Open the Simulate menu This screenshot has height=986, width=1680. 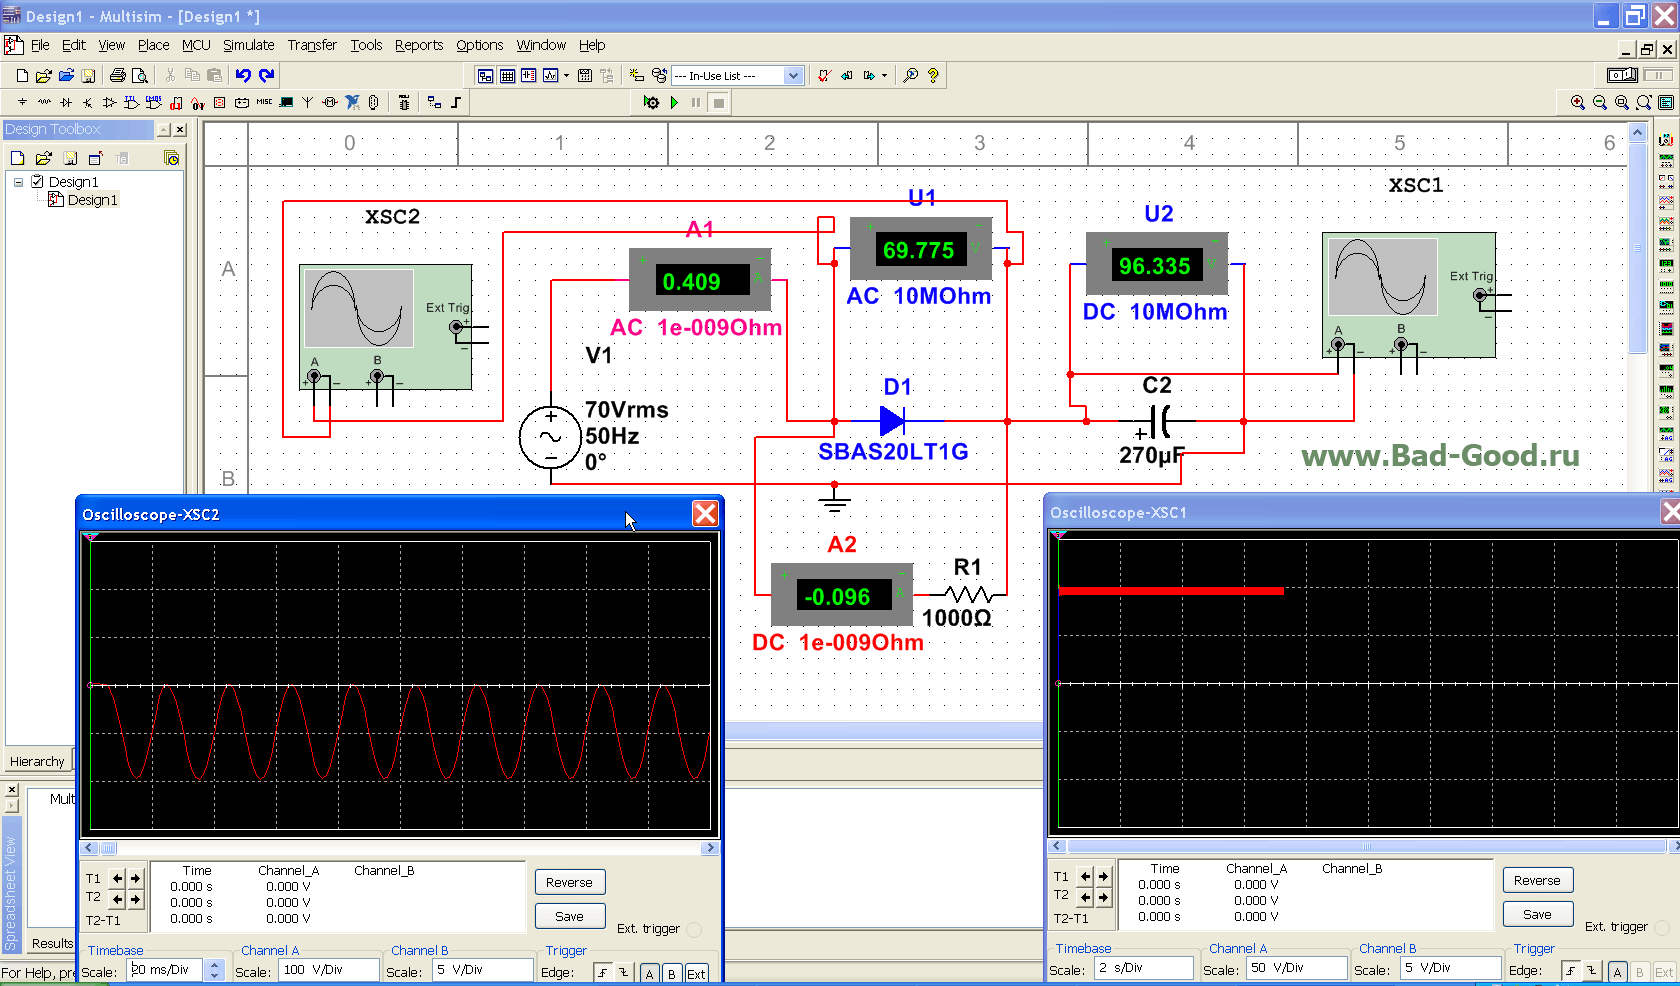pyautogui.click(x=248, y=45)
